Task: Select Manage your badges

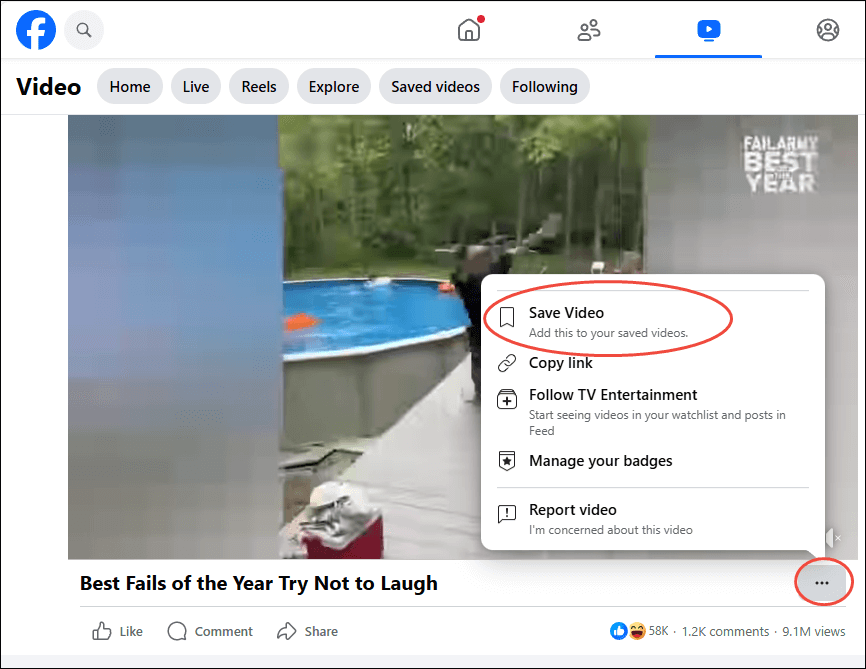Action: (x=652, y=461)
